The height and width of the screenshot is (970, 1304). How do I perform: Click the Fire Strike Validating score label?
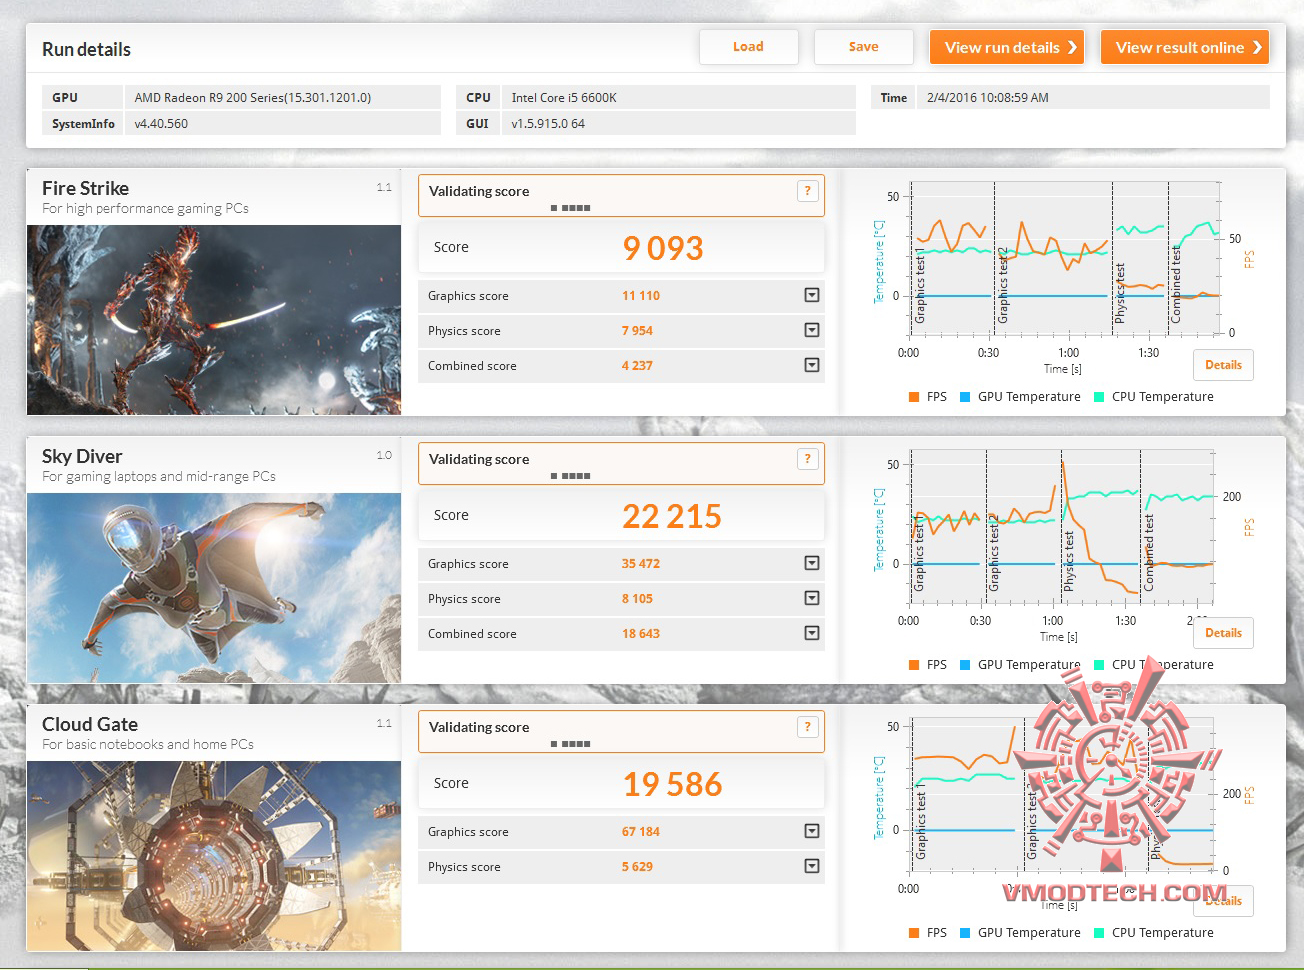pyautogui.click(x=479, y=191)
